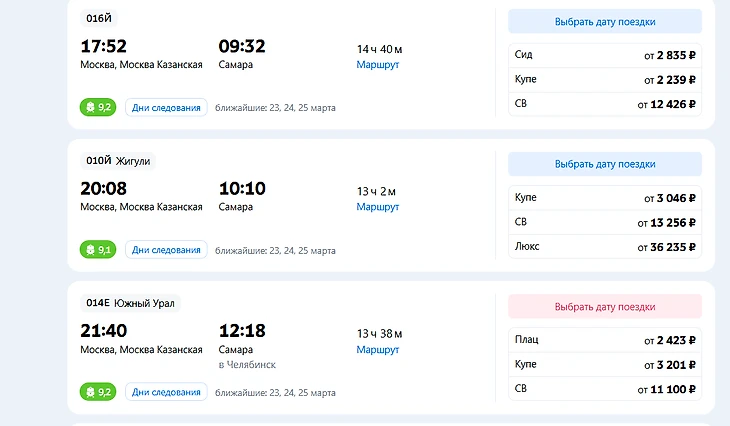This screenshot has width=730, height=426.
Task: Click the 9,1 rating badge for Жигули train
Action: 97,250
